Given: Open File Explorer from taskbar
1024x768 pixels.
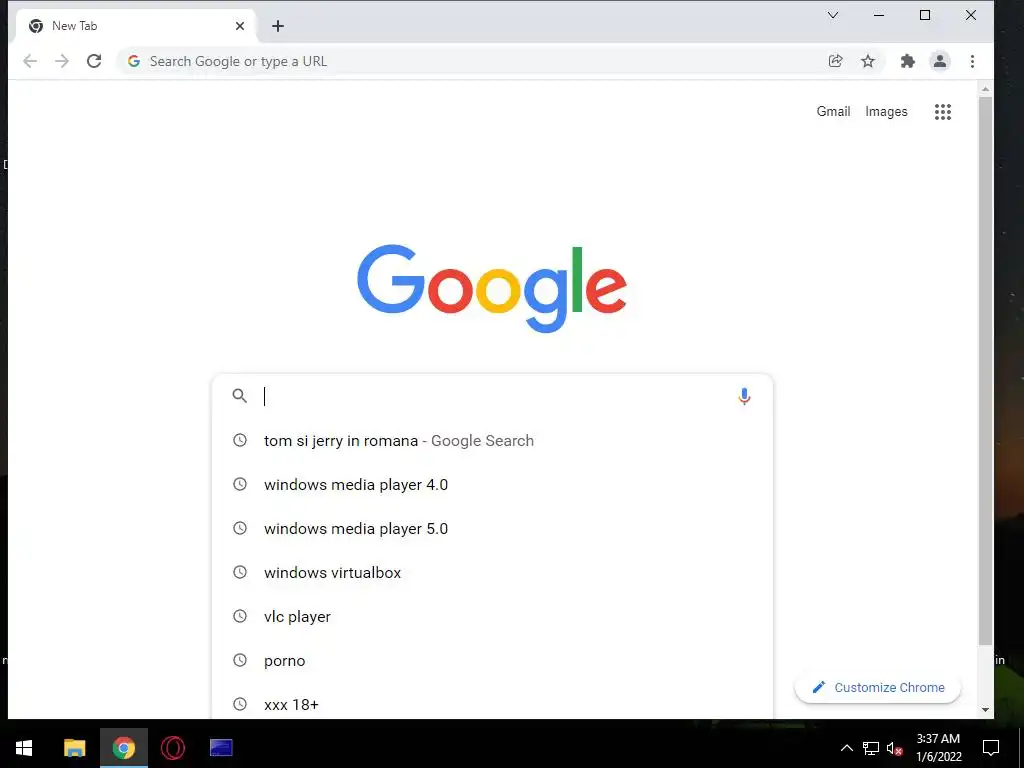Looking at the screenshot, I should coord(74,748).
